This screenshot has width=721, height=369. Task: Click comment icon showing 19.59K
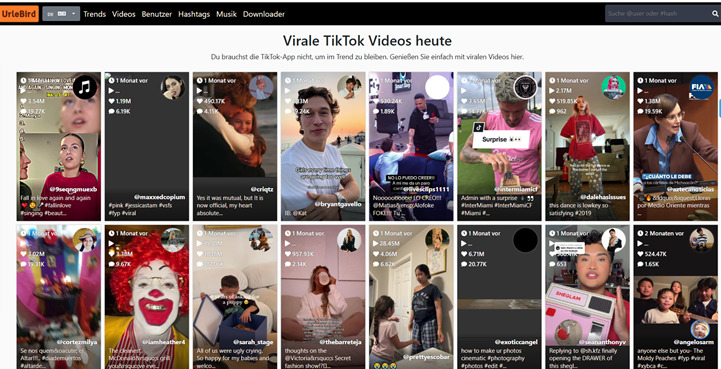click(x=640, y=111)
